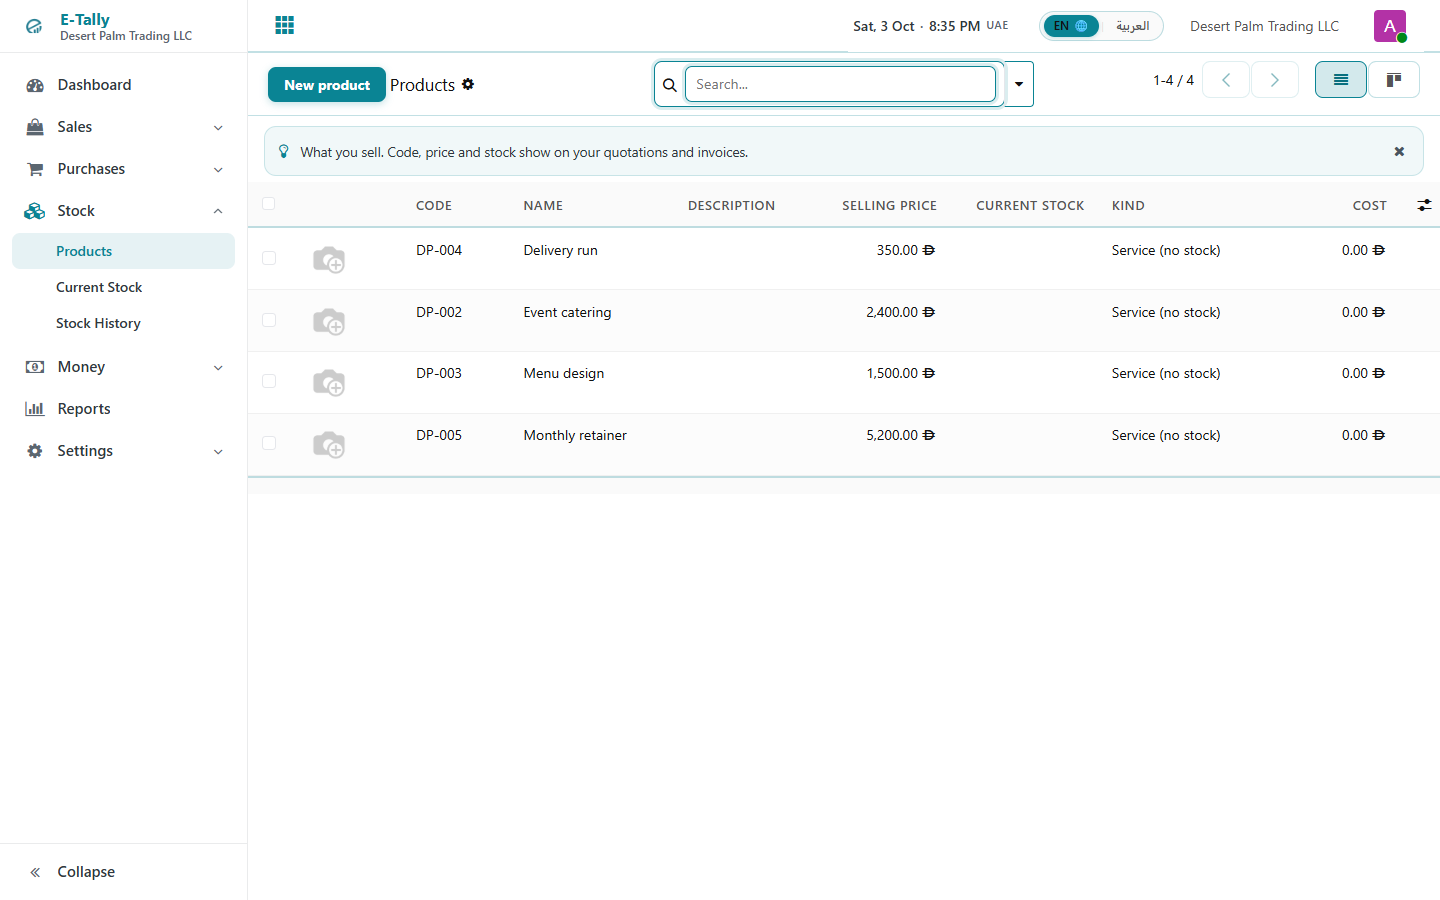This screenshot has height=900, width=1440.
Task: Open the Reports page
Action: 124,409
